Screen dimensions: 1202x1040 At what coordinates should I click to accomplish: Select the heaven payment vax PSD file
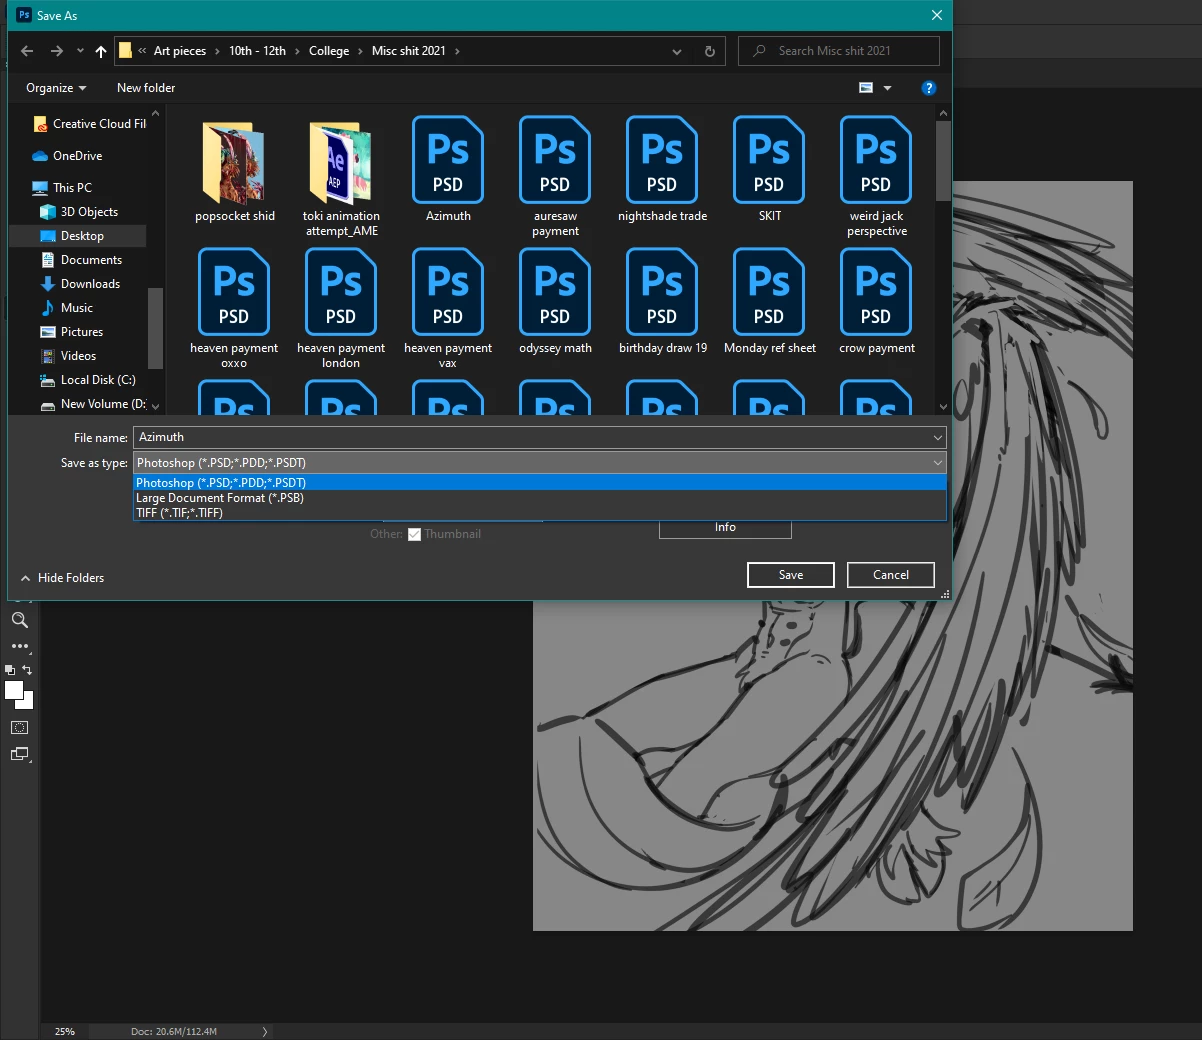448,309
